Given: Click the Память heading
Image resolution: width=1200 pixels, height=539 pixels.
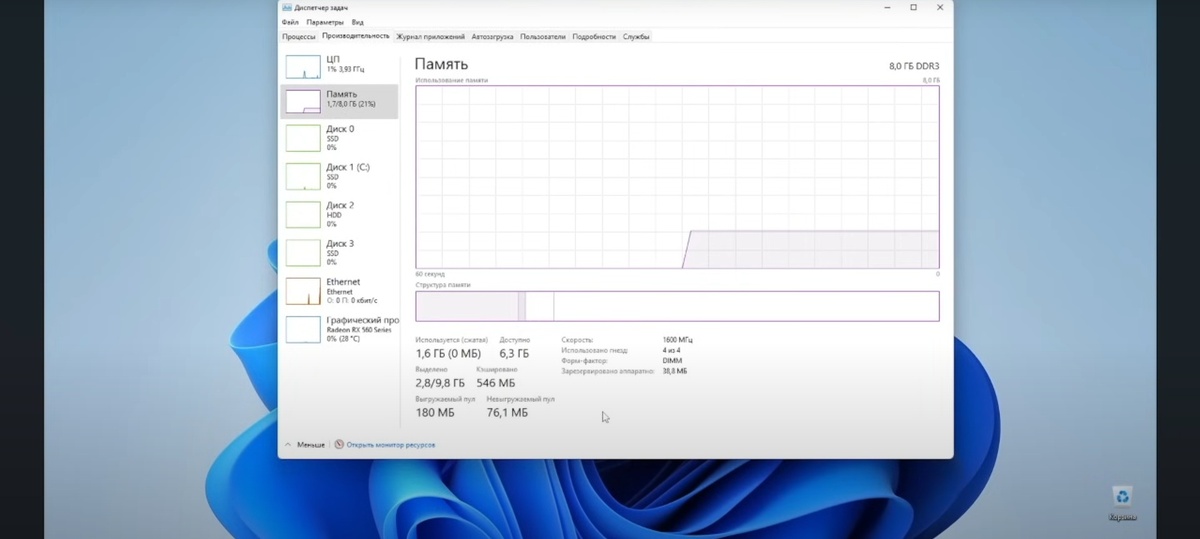Looking at the screenshot, I should (441, 65).
